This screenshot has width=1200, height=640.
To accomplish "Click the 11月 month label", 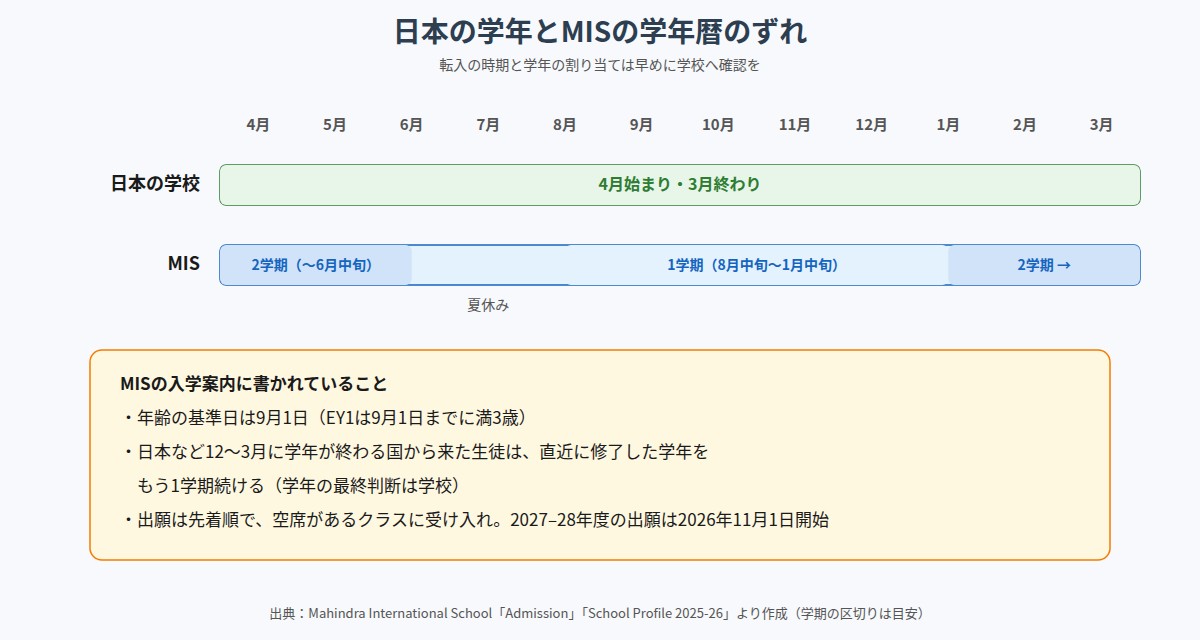I will pos(795,125).
